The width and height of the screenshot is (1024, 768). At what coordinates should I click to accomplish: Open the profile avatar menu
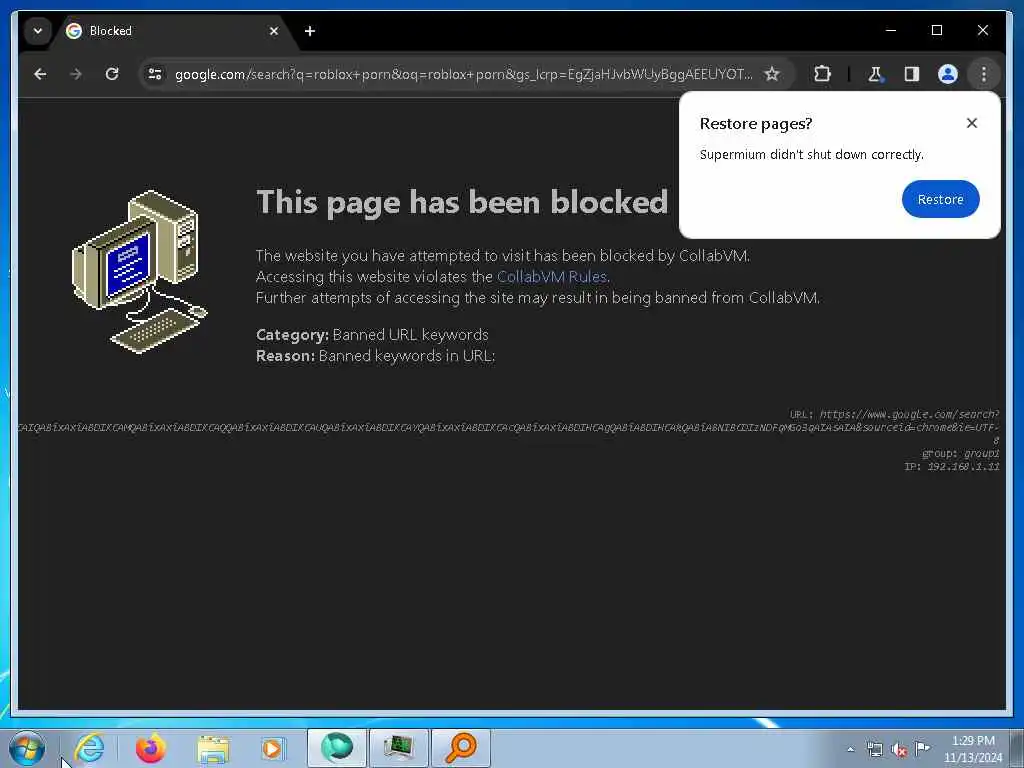tap(948, 74)
